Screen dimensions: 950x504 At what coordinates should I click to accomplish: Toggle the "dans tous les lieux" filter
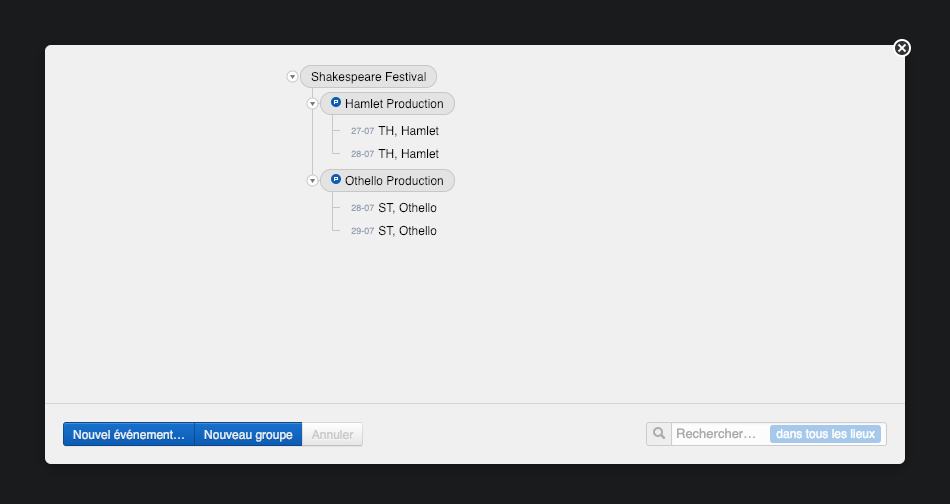(825, 434)
